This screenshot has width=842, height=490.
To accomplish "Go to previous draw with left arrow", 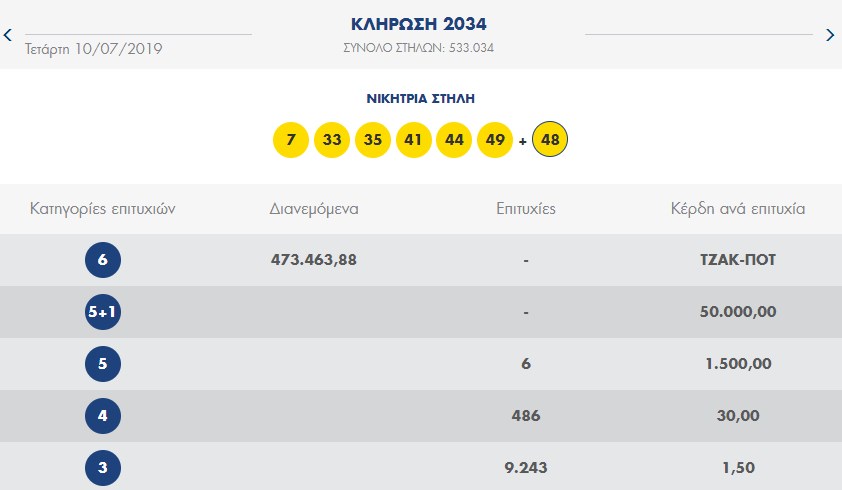I will point(8,35).
